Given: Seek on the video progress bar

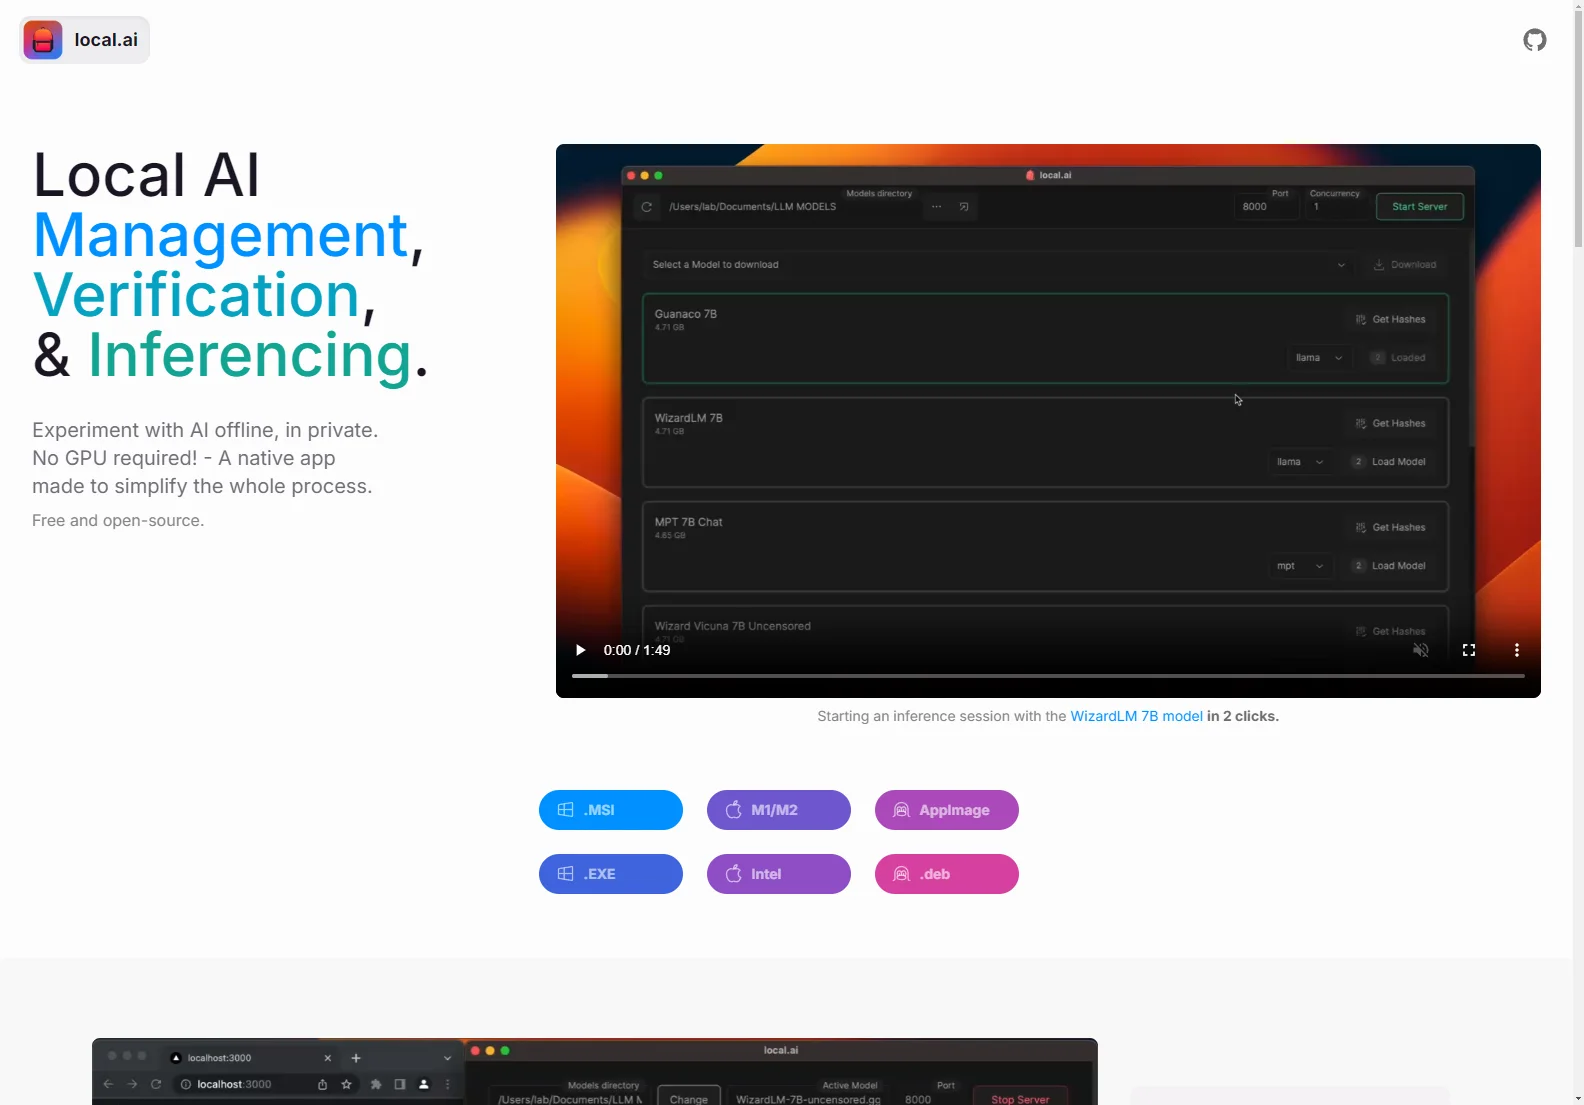Looking at the screenshot, I should point(1048,676).
